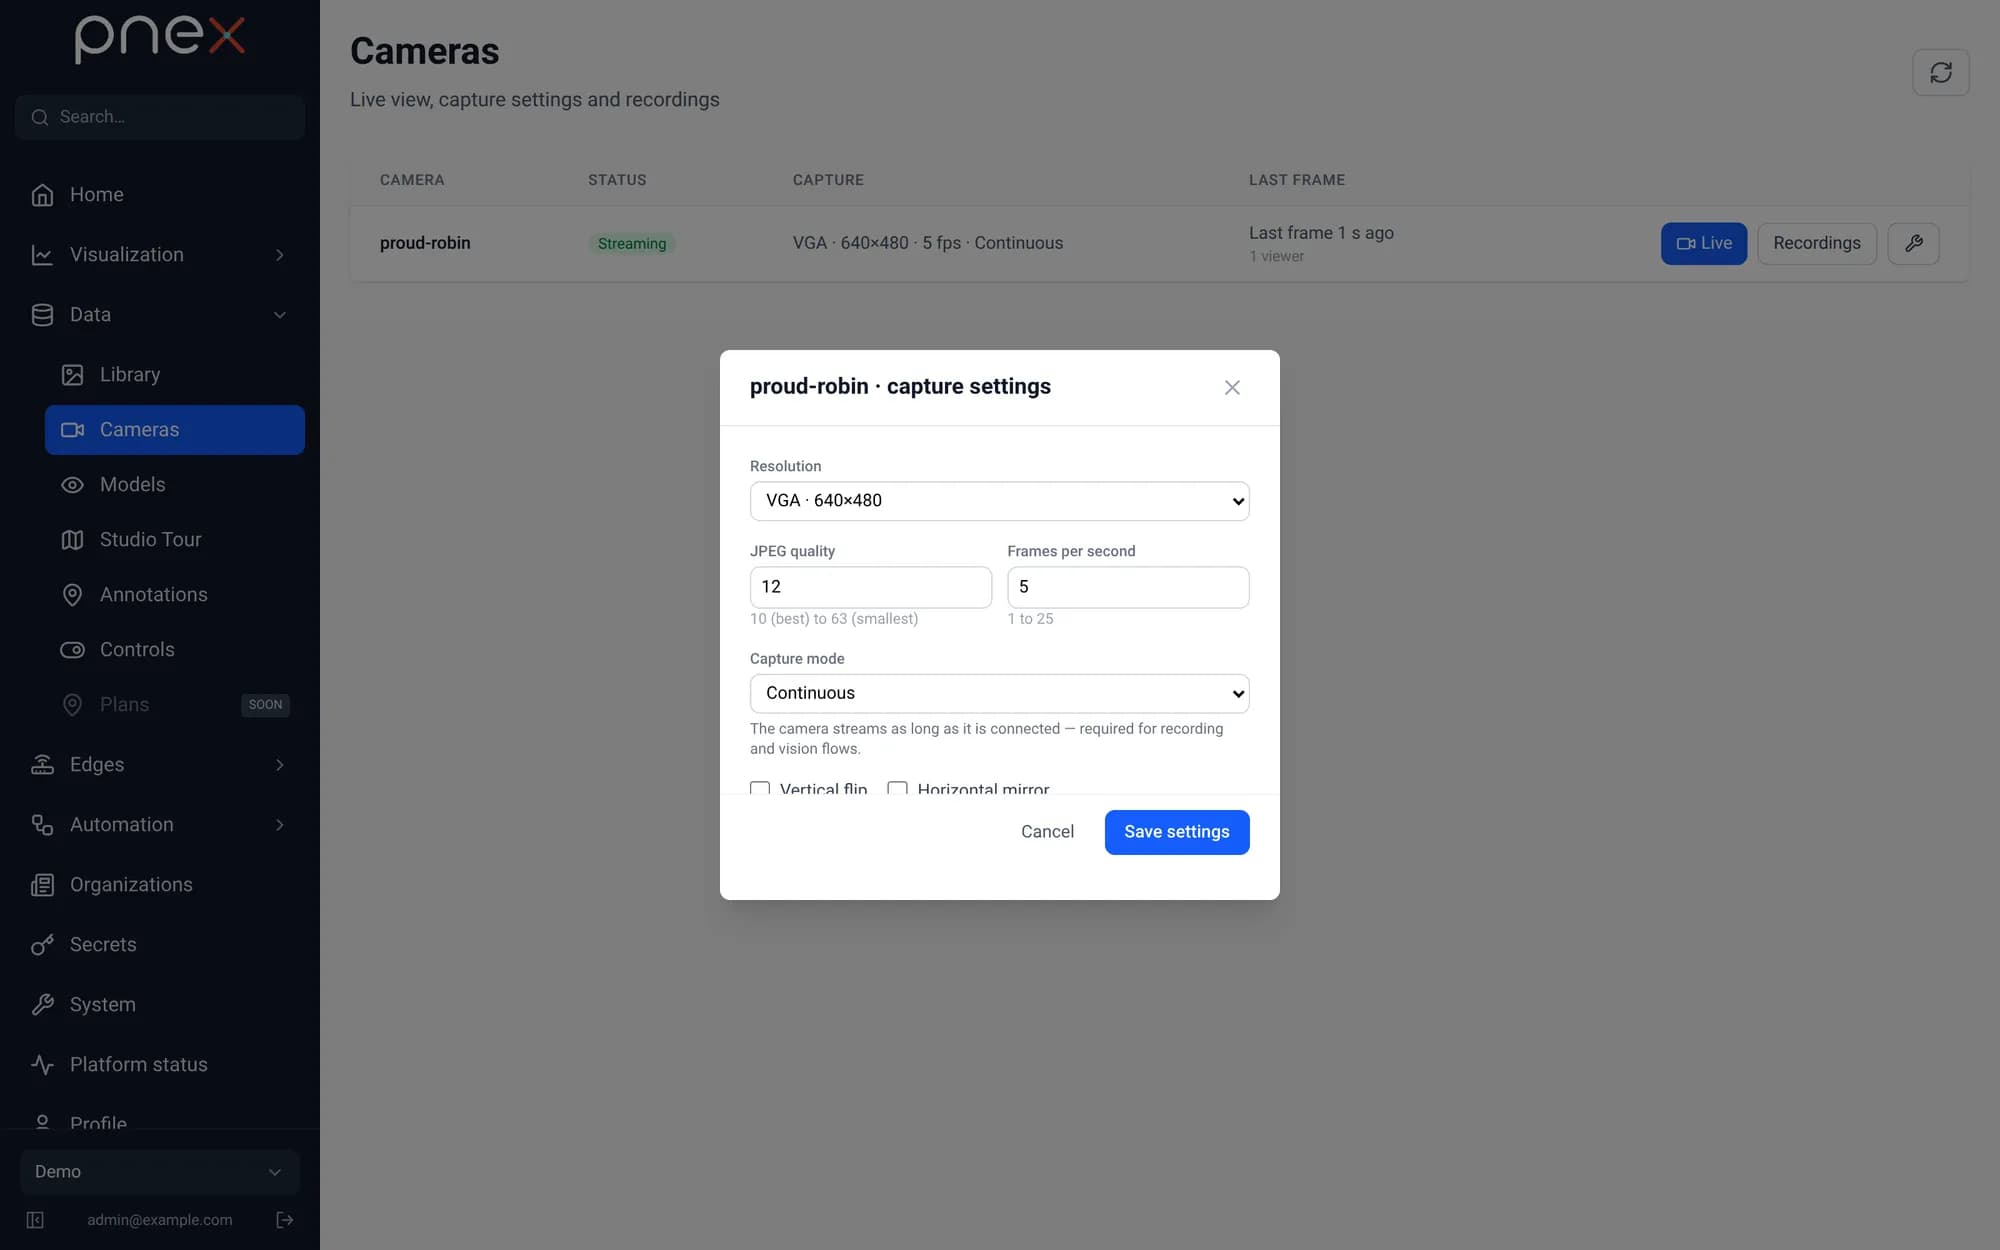Image resolution: width=2000 pixels, height=1250 pixels.
Task: Open the Platform status page
Action: pyautogui.click(x=160, y=1065)
